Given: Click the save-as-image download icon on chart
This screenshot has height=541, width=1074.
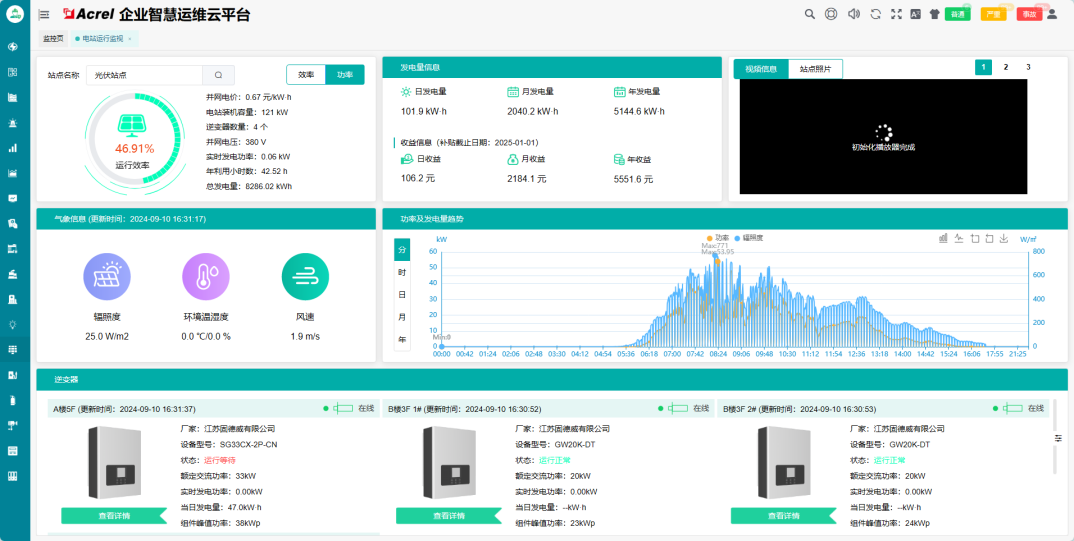Looking at the screenshot, I should pos(1004,238).
